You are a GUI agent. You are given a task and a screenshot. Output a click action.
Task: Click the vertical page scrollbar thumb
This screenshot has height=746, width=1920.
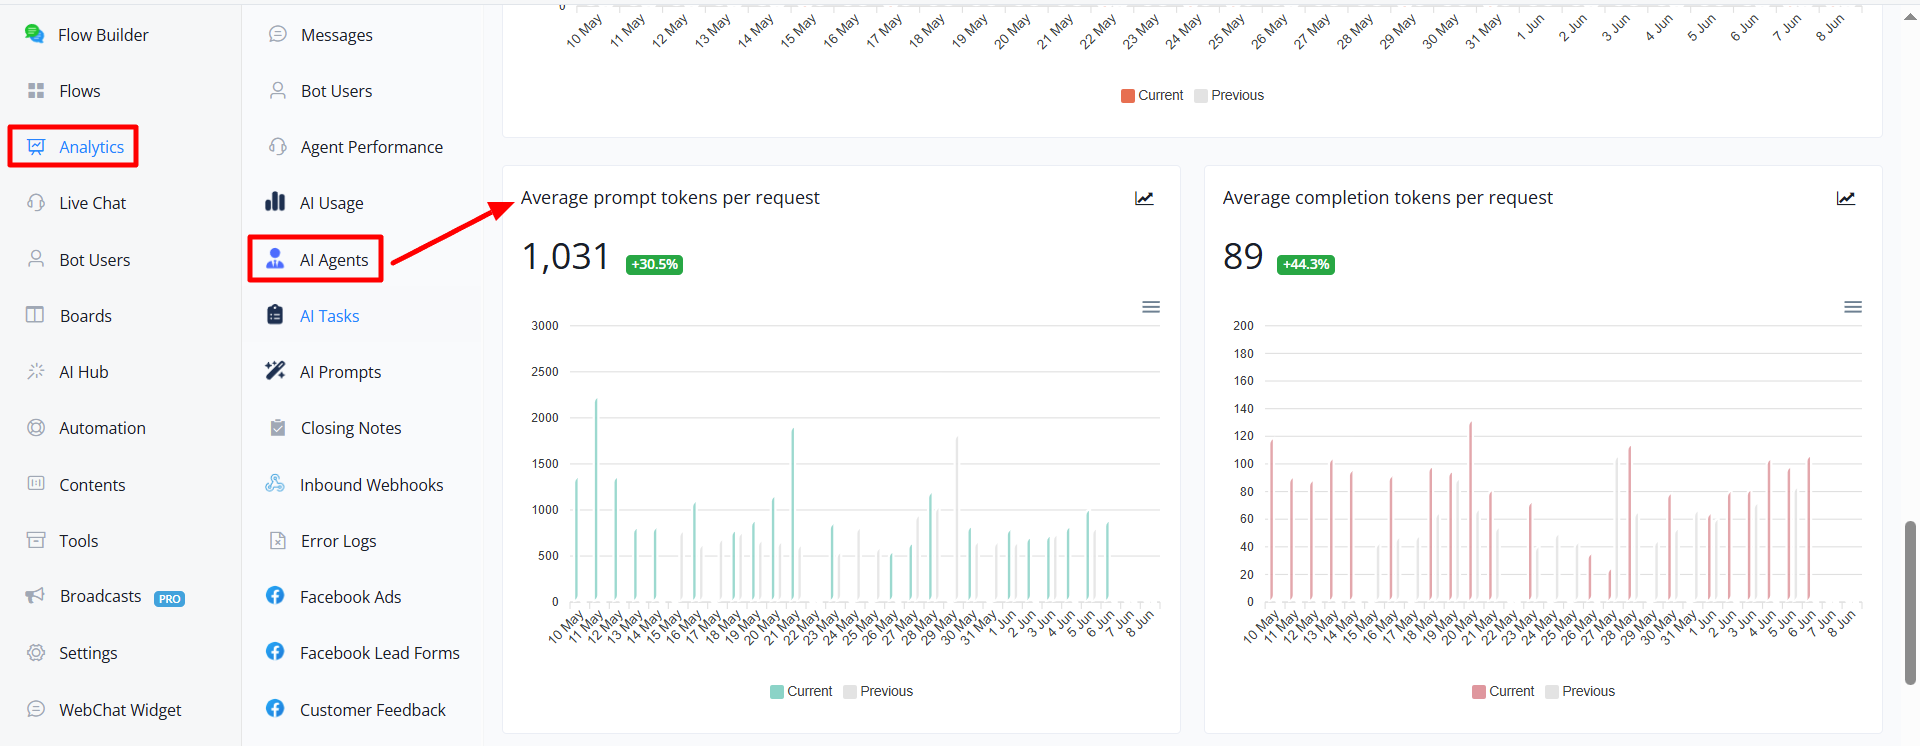click(x=1911, y=602)
